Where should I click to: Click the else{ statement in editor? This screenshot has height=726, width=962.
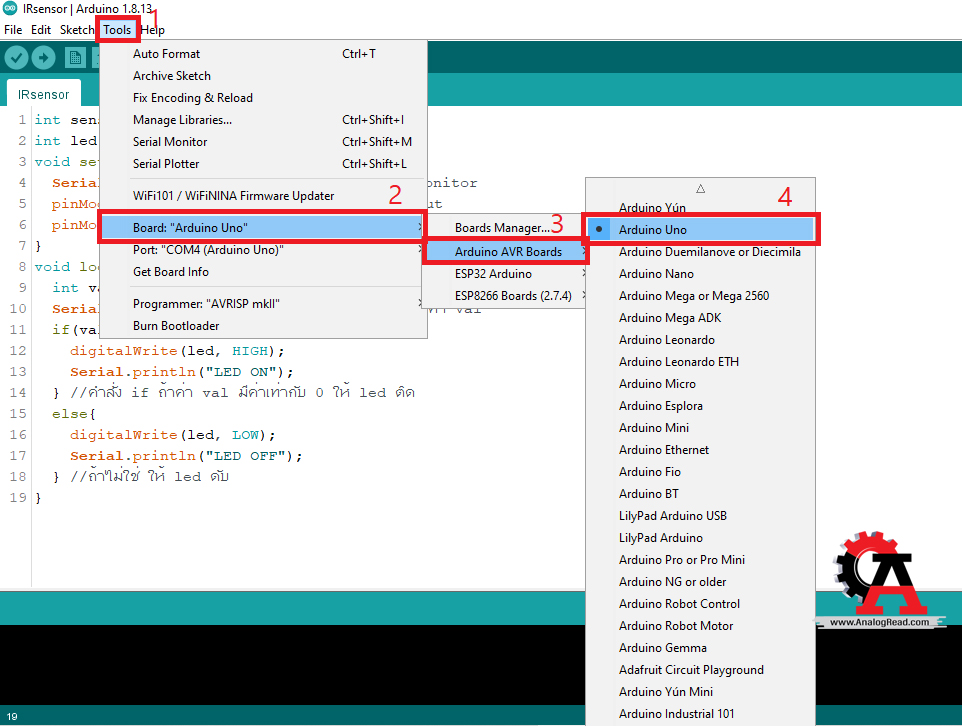point(74,414)
